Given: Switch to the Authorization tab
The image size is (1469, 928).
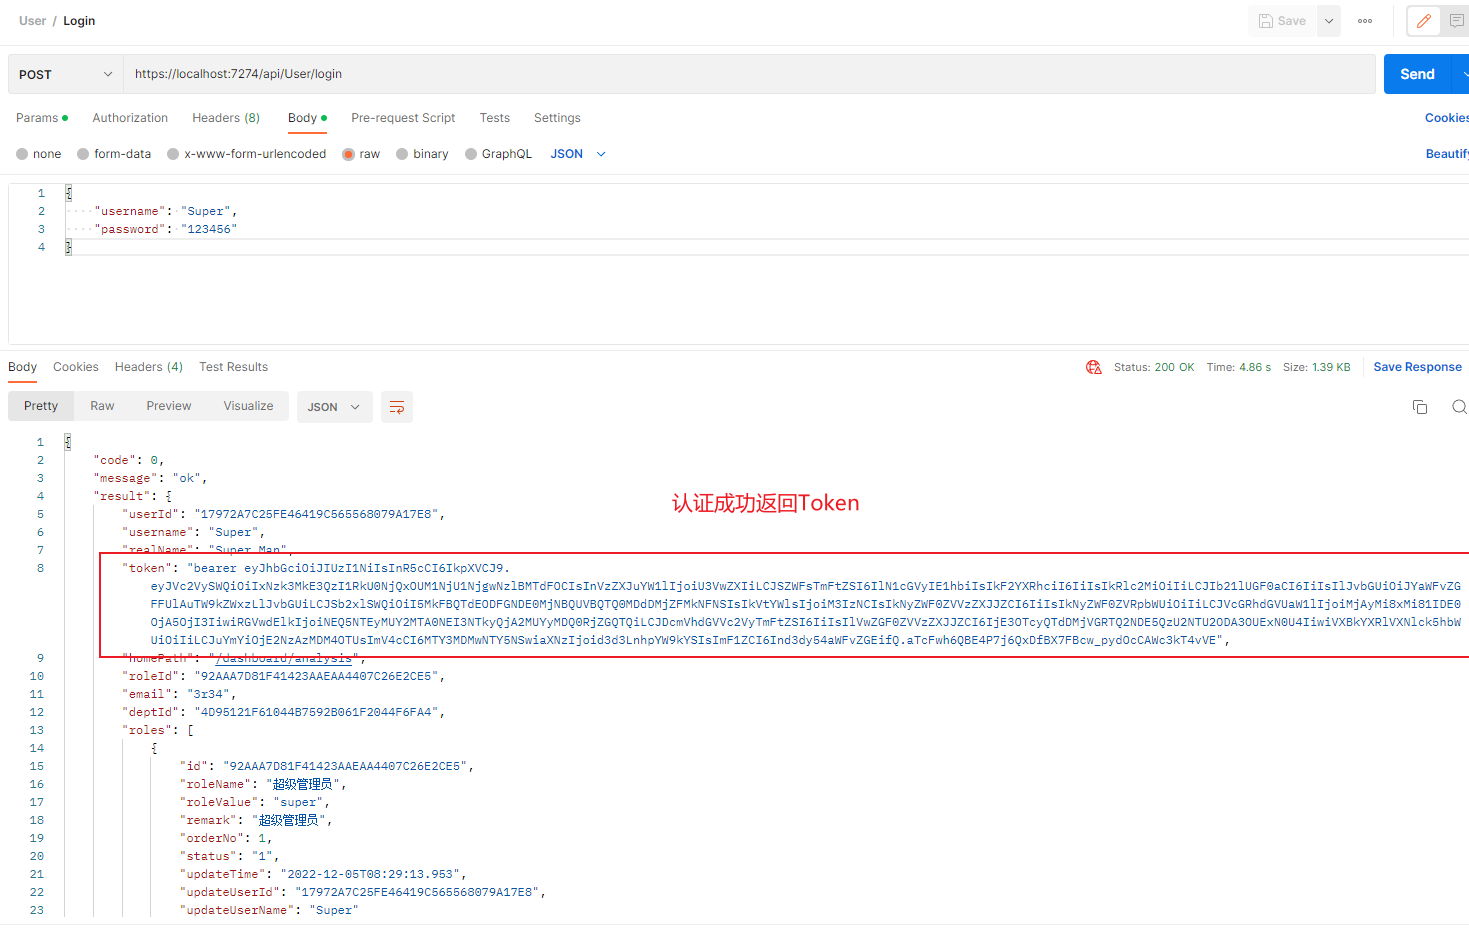Looking at the screenshot, I should click(x=130, y=118).
